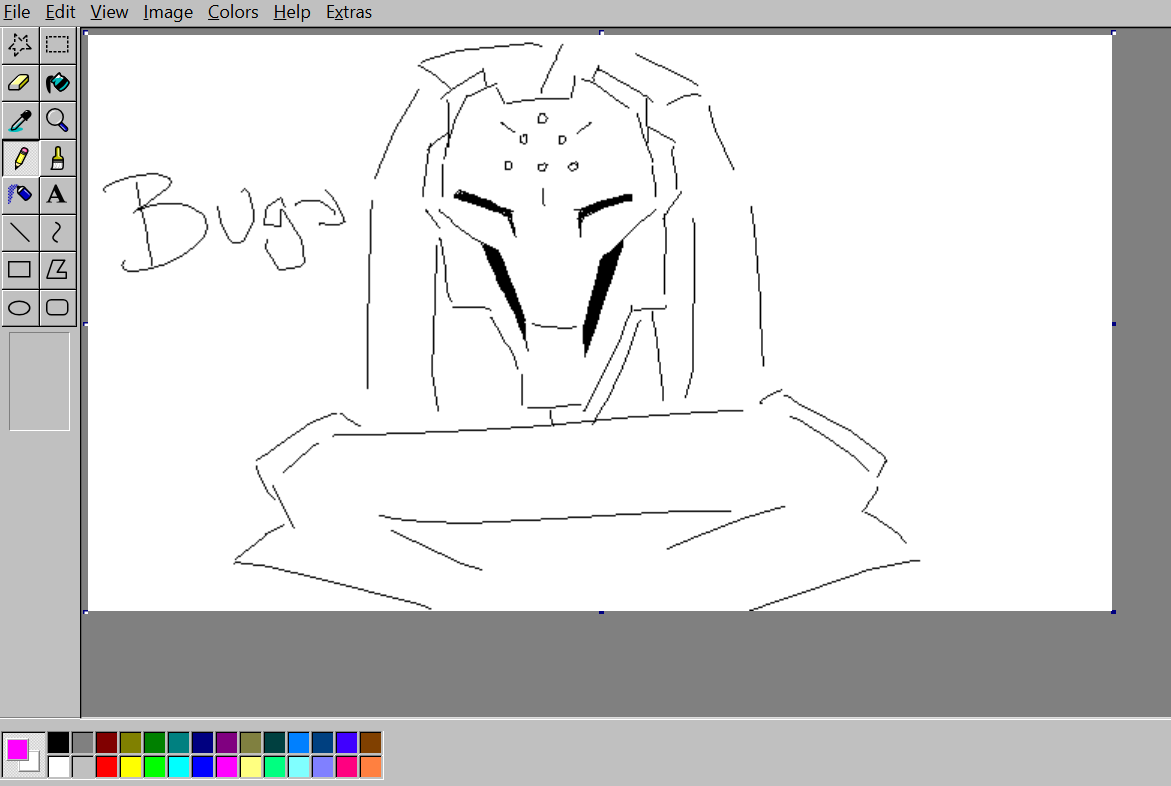Choose the Pencil tool
Viewport: 1171px width, 786px height.
coord(20,158)
